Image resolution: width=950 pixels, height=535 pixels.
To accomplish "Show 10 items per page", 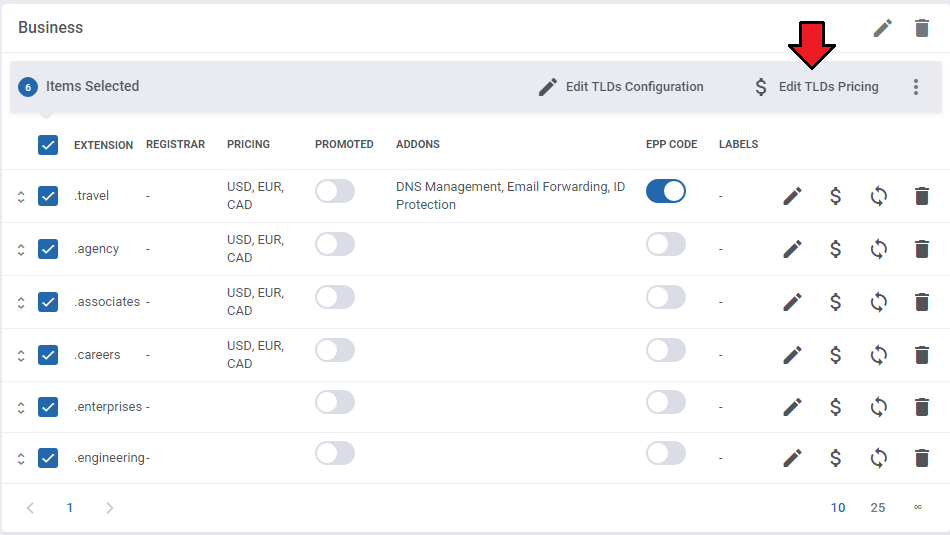I will click(838, 508).
